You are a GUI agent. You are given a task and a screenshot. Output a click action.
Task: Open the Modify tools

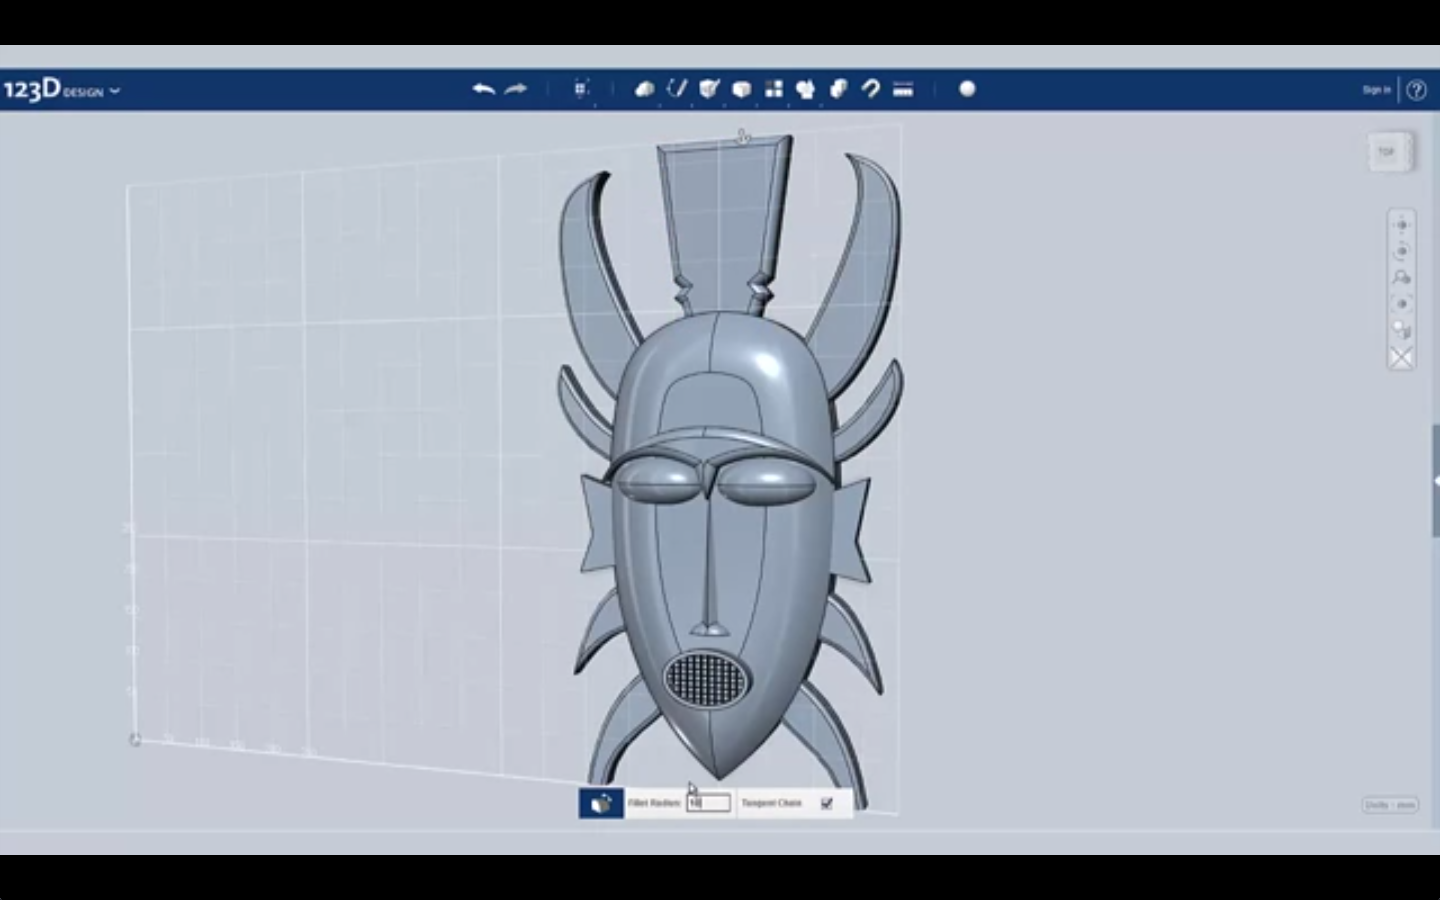click(741, 89)
